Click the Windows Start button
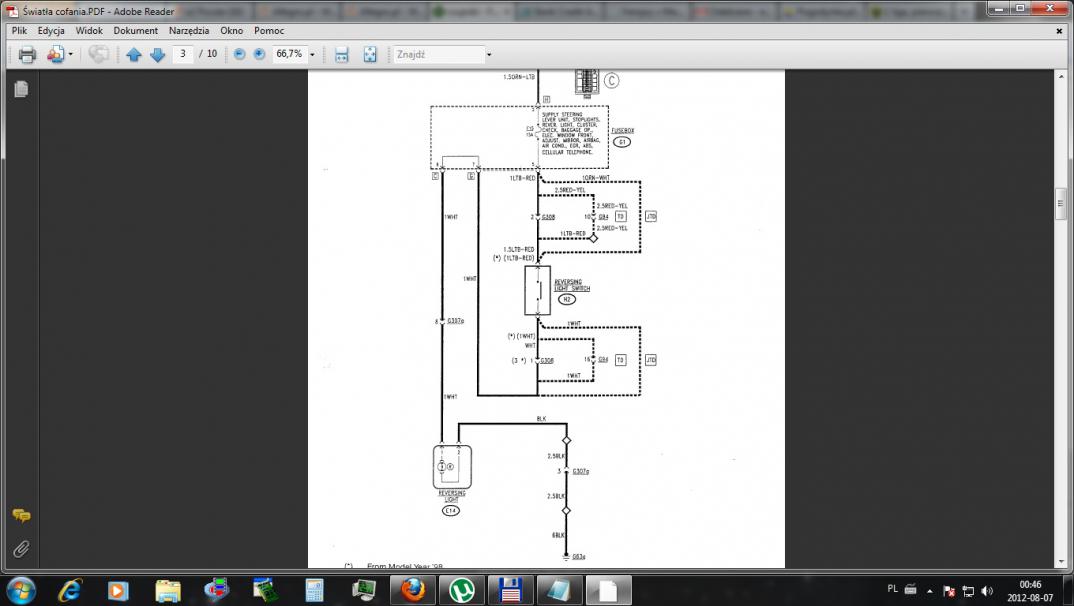Viewport: 1074px width, 606px height. (20, 588)
